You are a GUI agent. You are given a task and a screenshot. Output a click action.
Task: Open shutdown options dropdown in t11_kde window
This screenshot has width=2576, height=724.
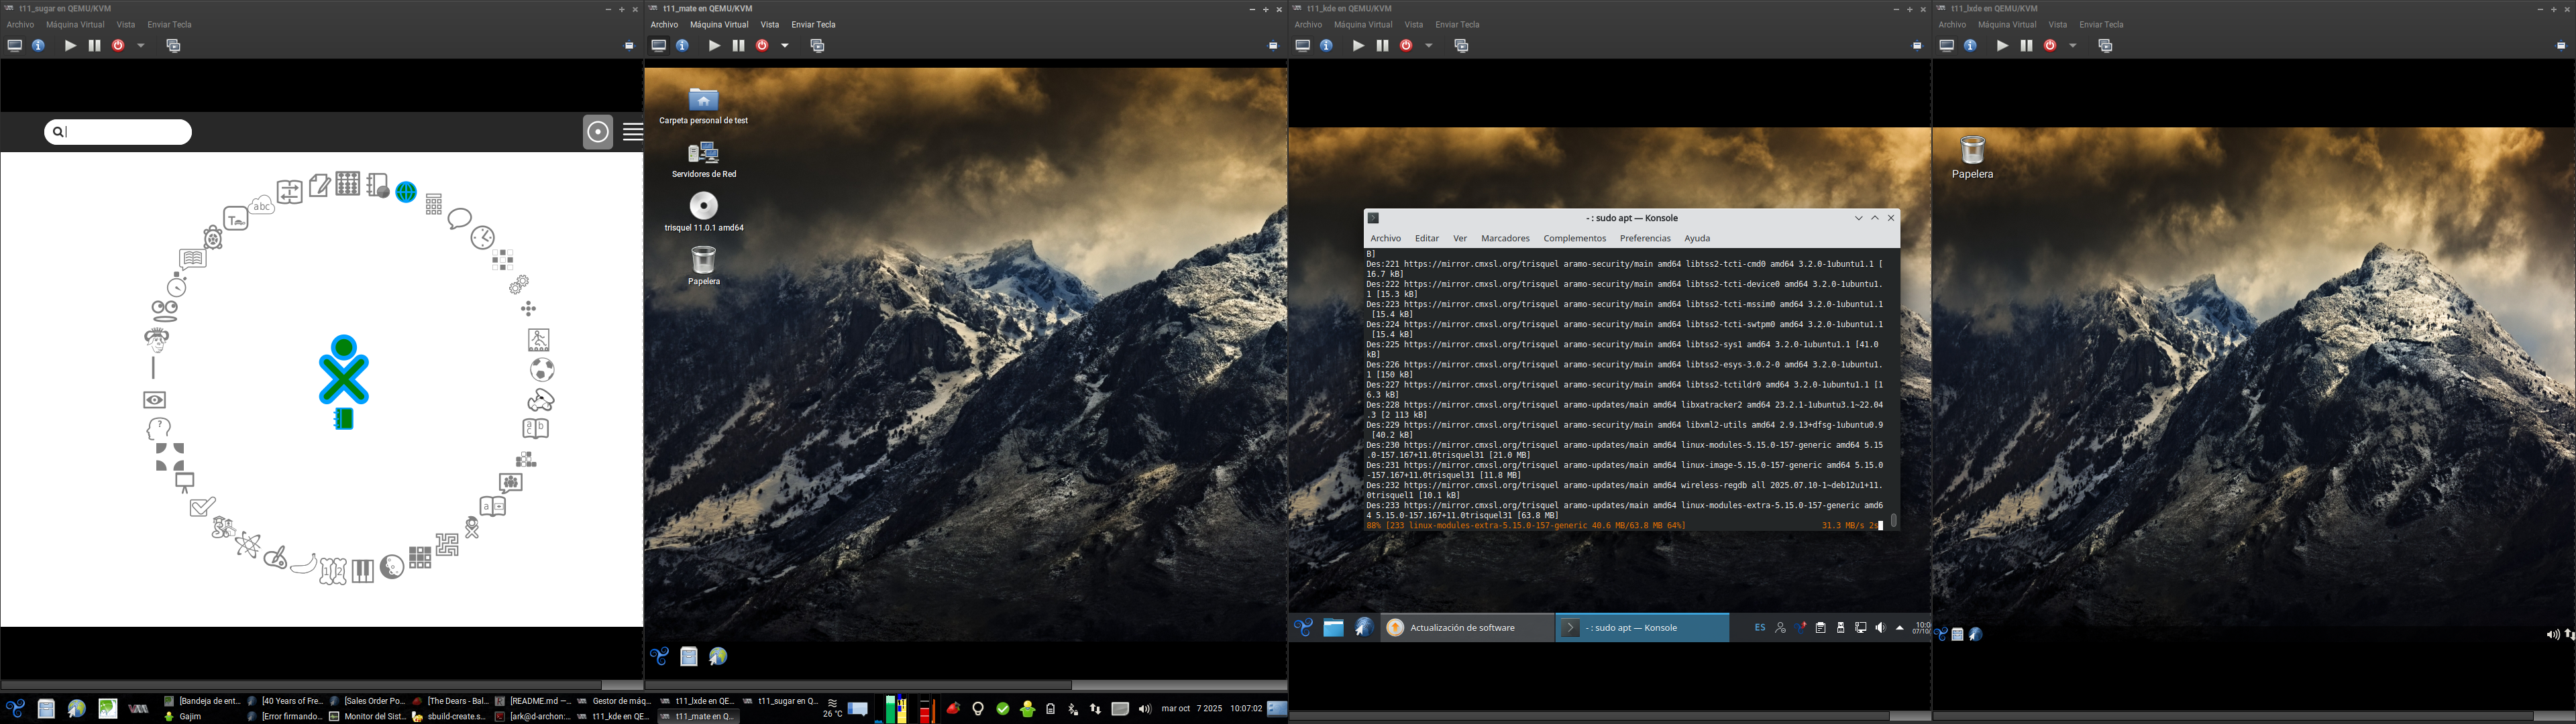(x=1429, y=46)
